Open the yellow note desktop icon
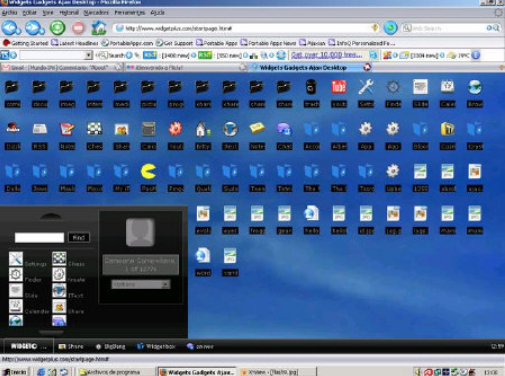The image size is (505, 376). tap(257, 128)
